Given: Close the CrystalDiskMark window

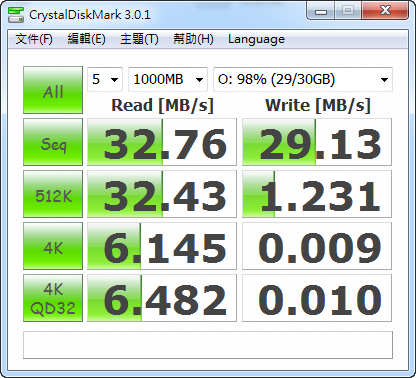Looking at the screenshot, I should coord(385,11).
